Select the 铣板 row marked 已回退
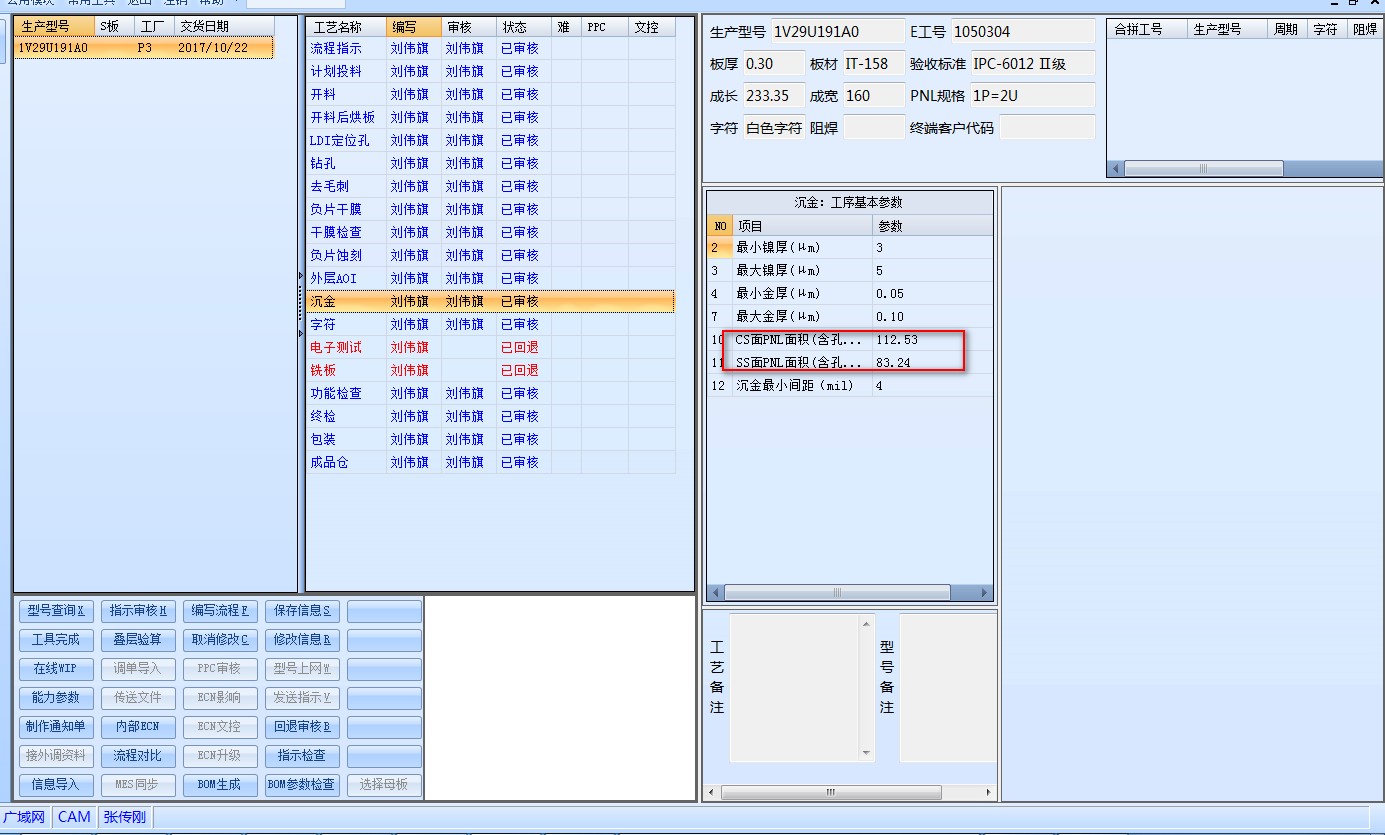This screenshot has width=1385, height=835. click(490, 371)
